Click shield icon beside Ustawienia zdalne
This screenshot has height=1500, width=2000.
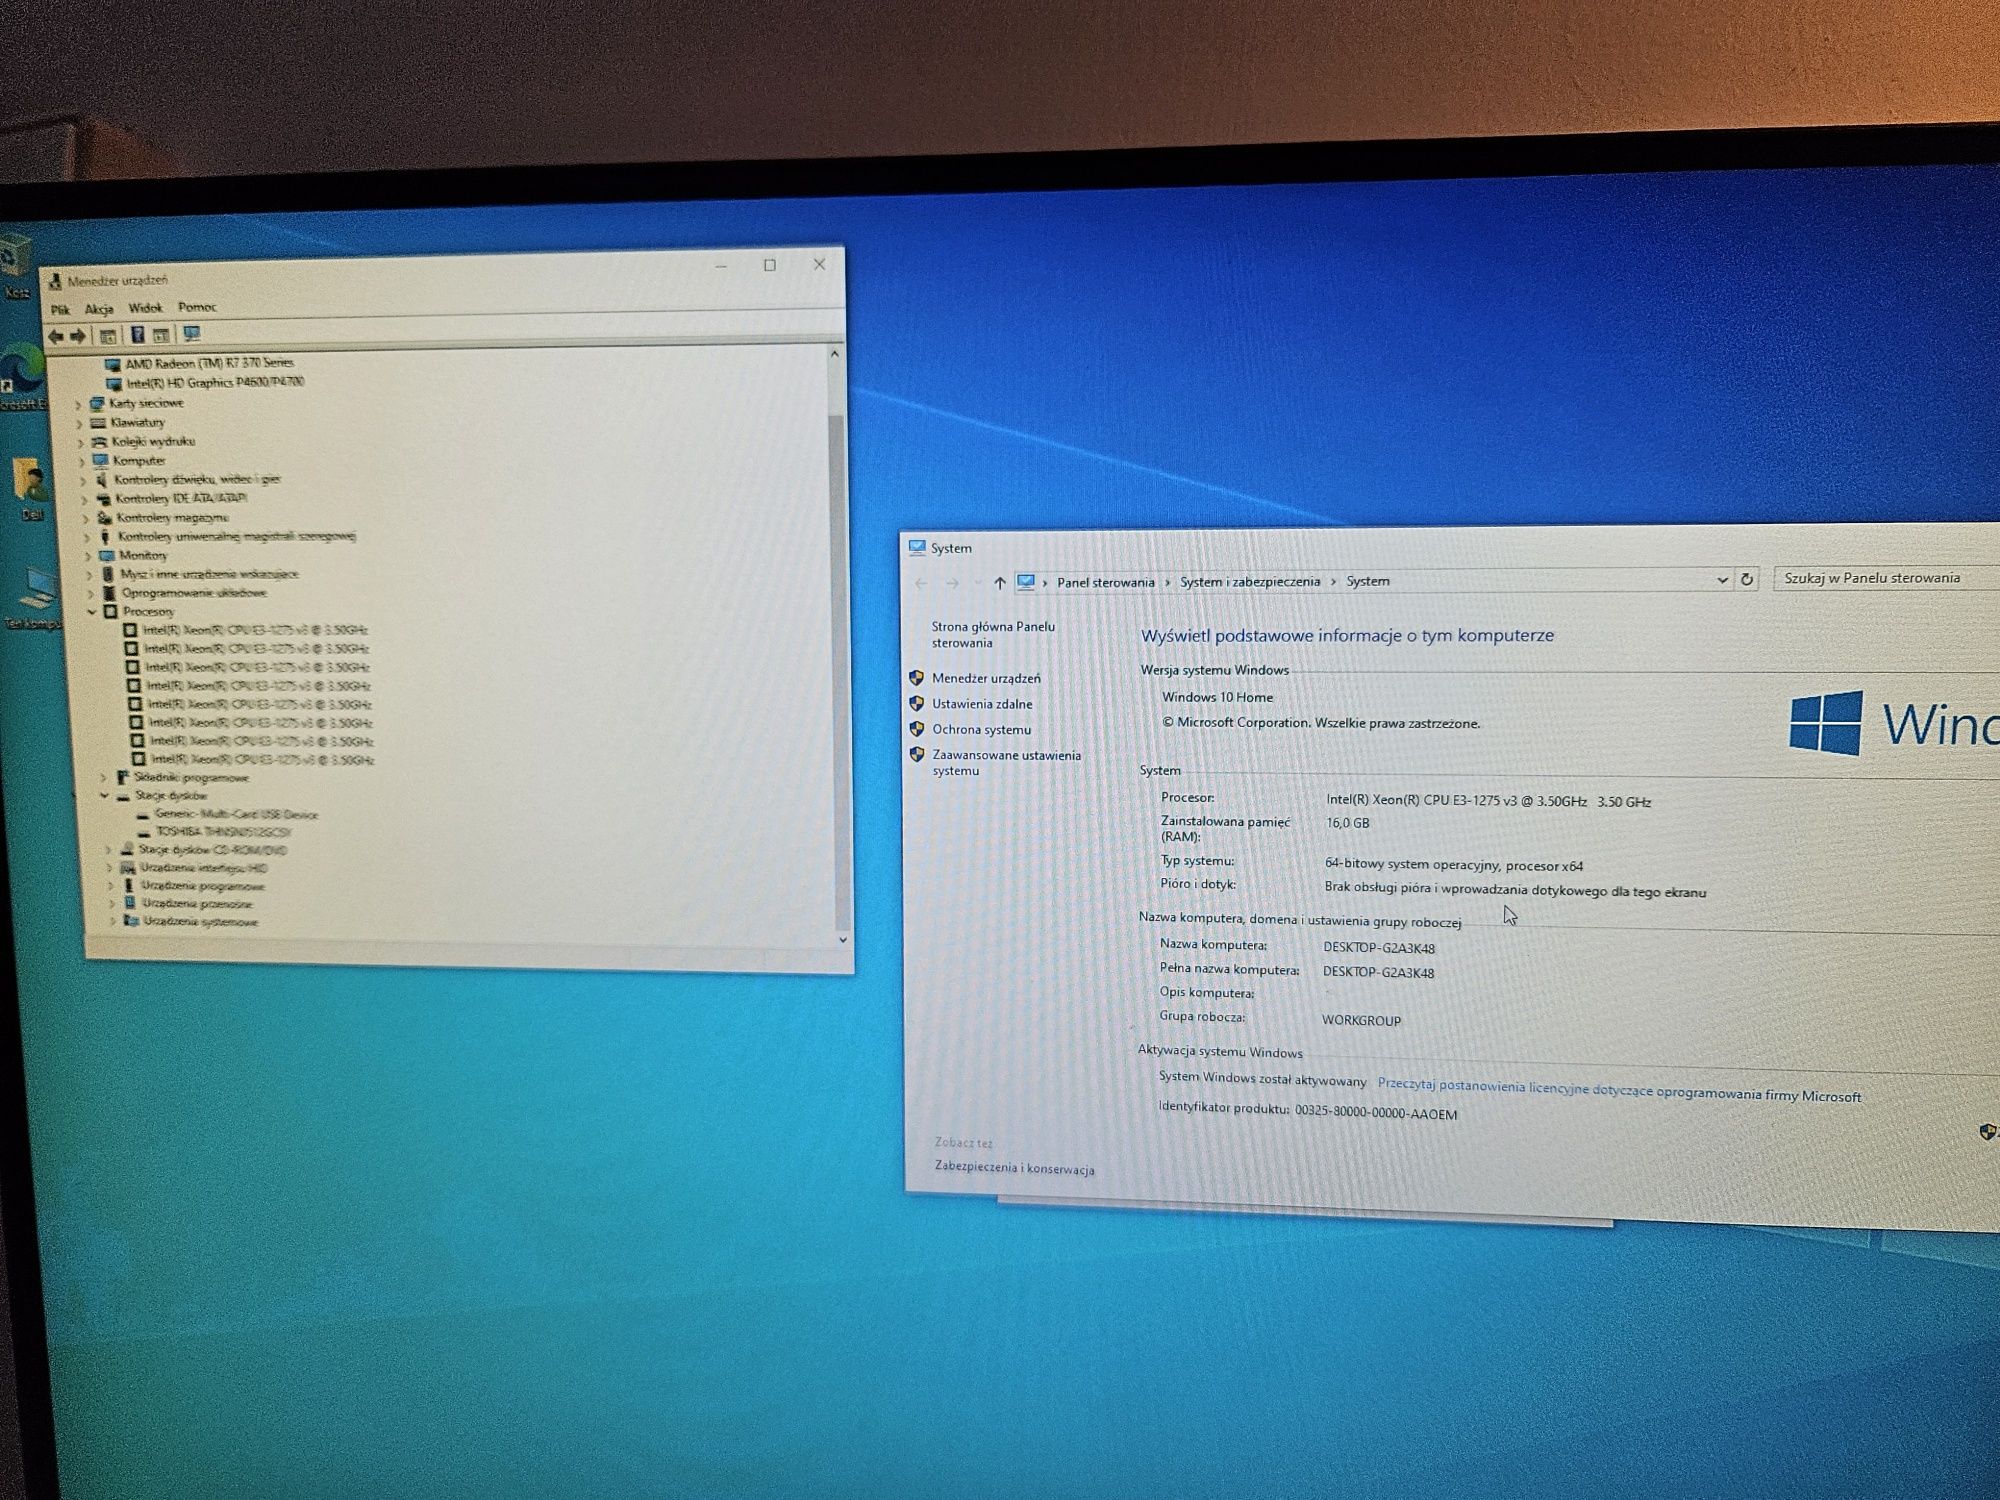[x=916, y=703]
